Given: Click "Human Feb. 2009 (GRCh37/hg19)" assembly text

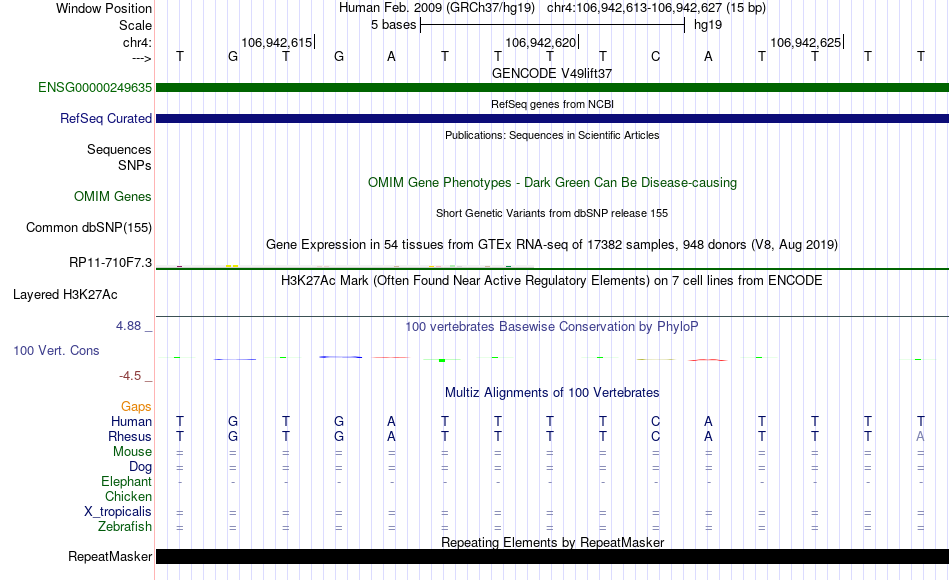Looking at the screenshot, I should [x=437, y=8].
